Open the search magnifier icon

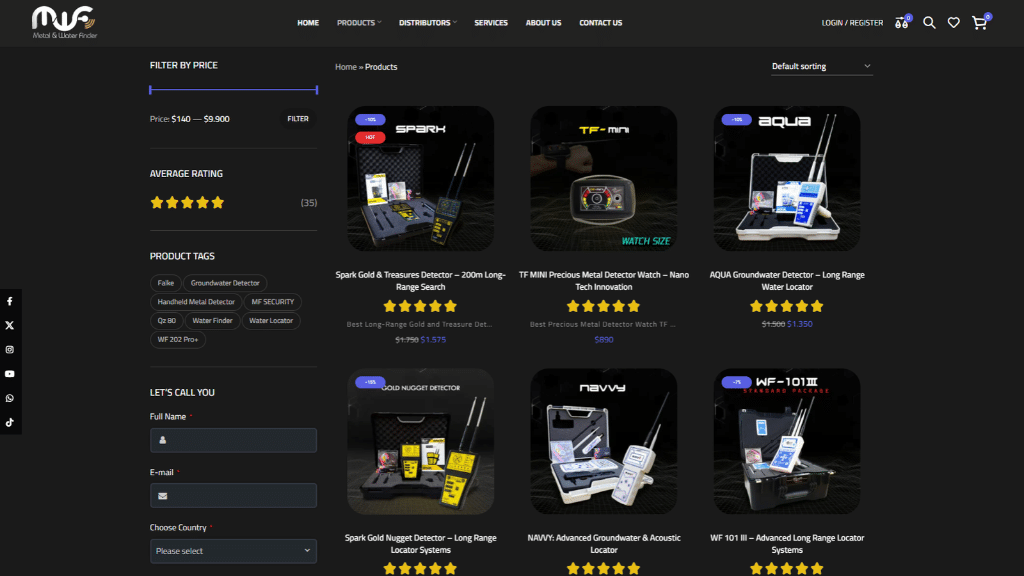point(929,23)
